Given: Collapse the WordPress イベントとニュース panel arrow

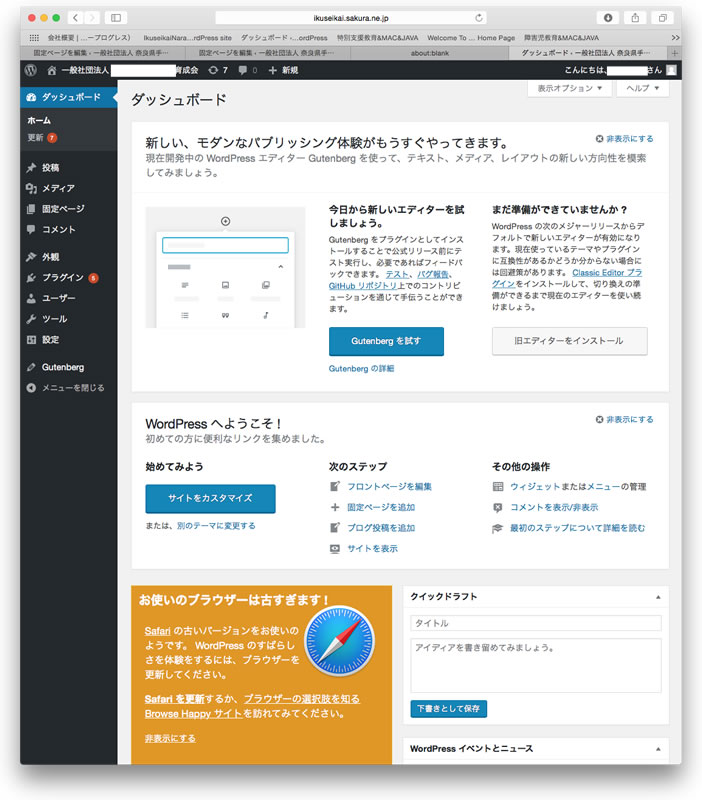Looking at the screenshot, I should pyautogui.click(x=658, y=749).
